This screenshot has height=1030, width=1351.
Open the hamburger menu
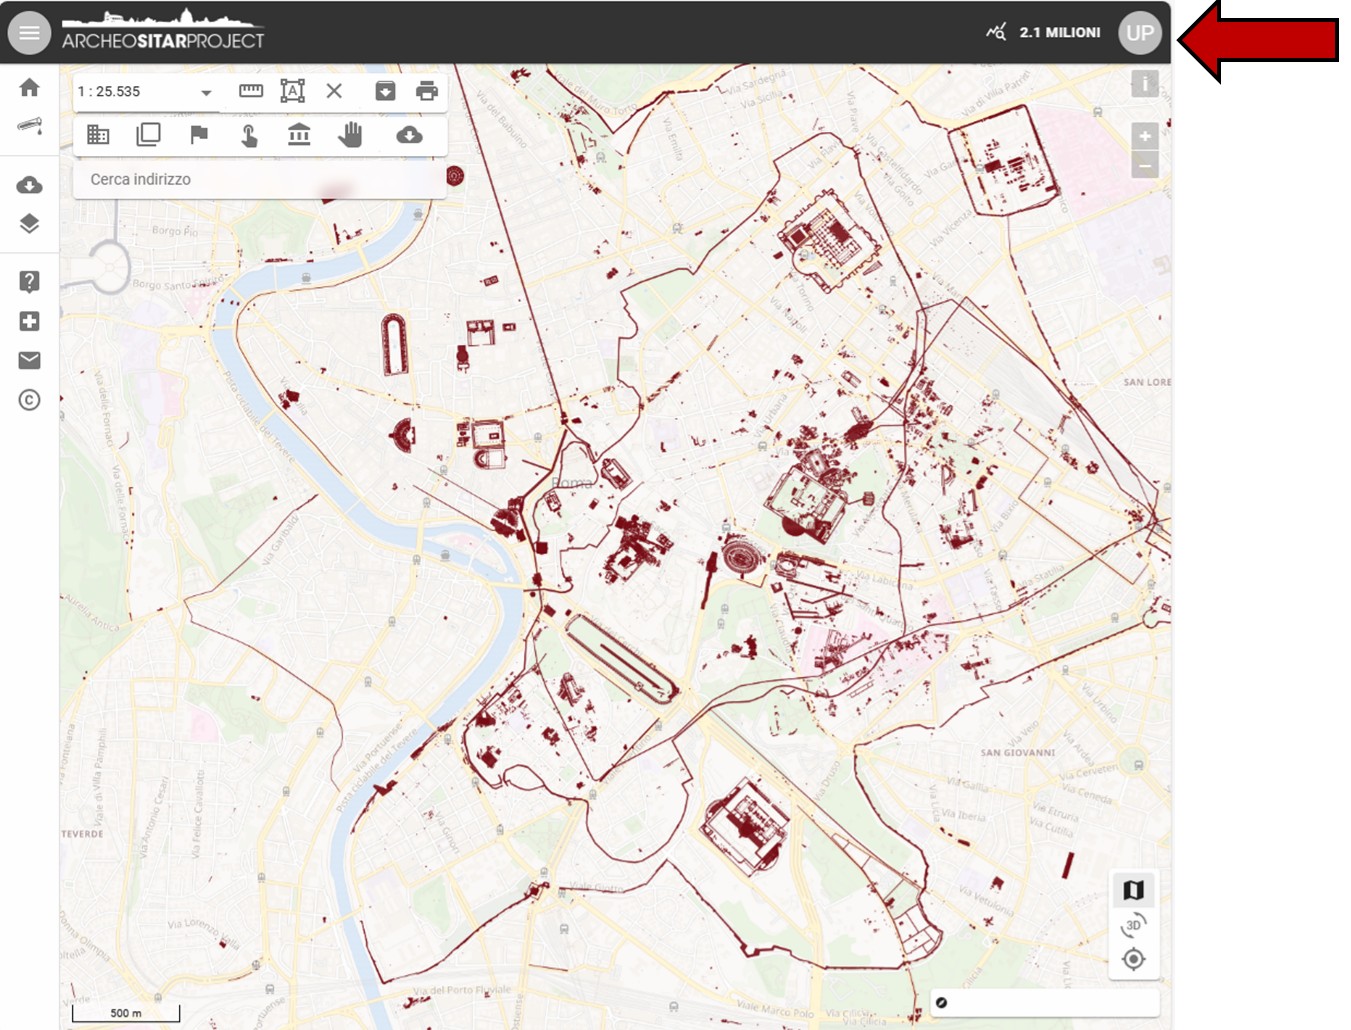(29, 33)
